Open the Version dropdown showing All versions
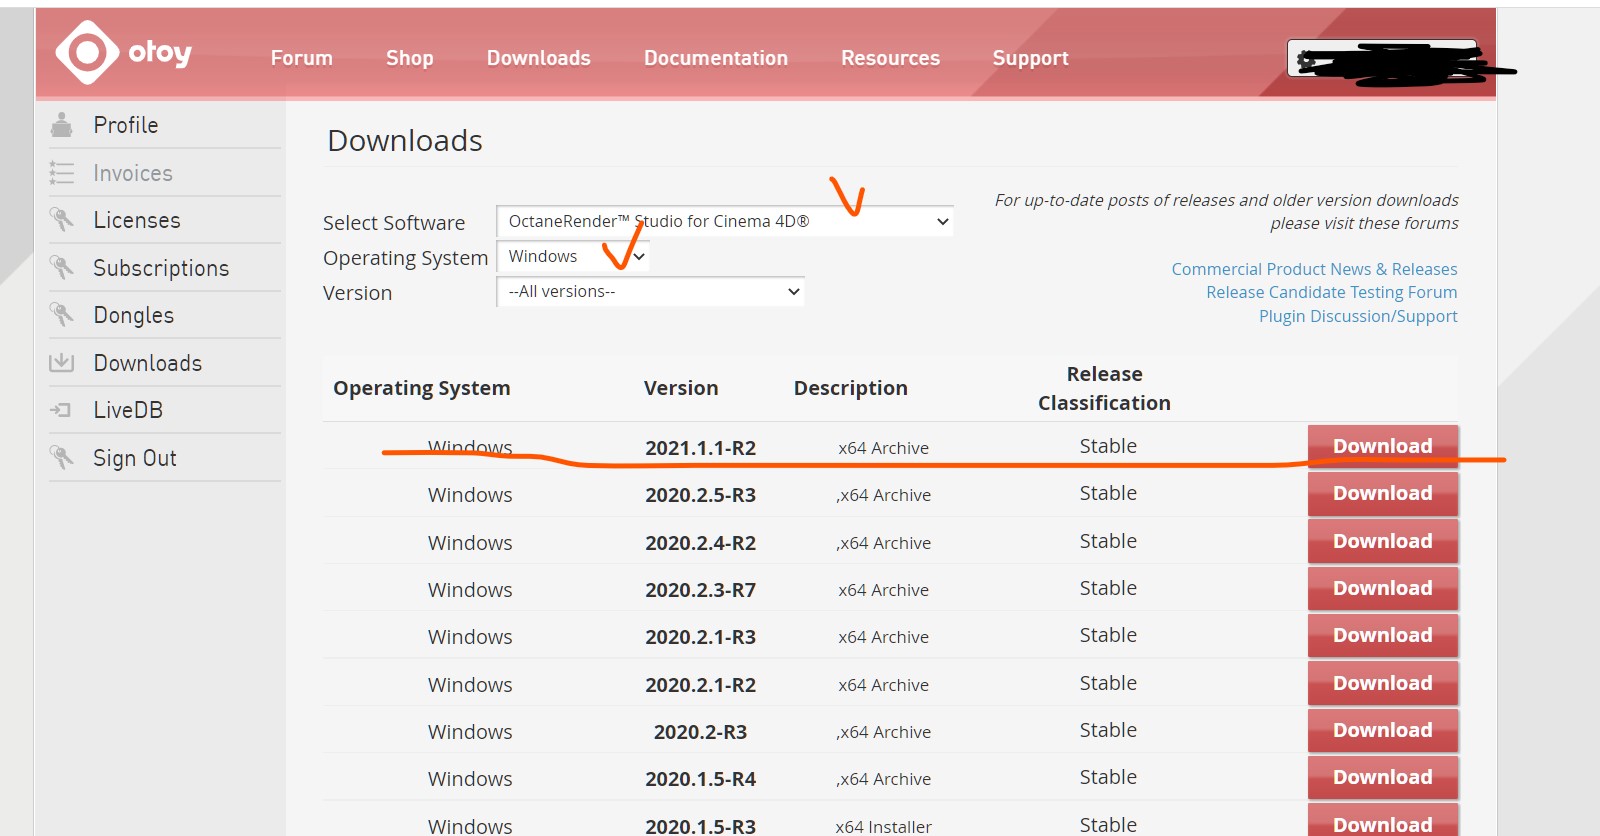Image resolution: width=1600 pixels, height=836 pixels. tap(651, 291)
